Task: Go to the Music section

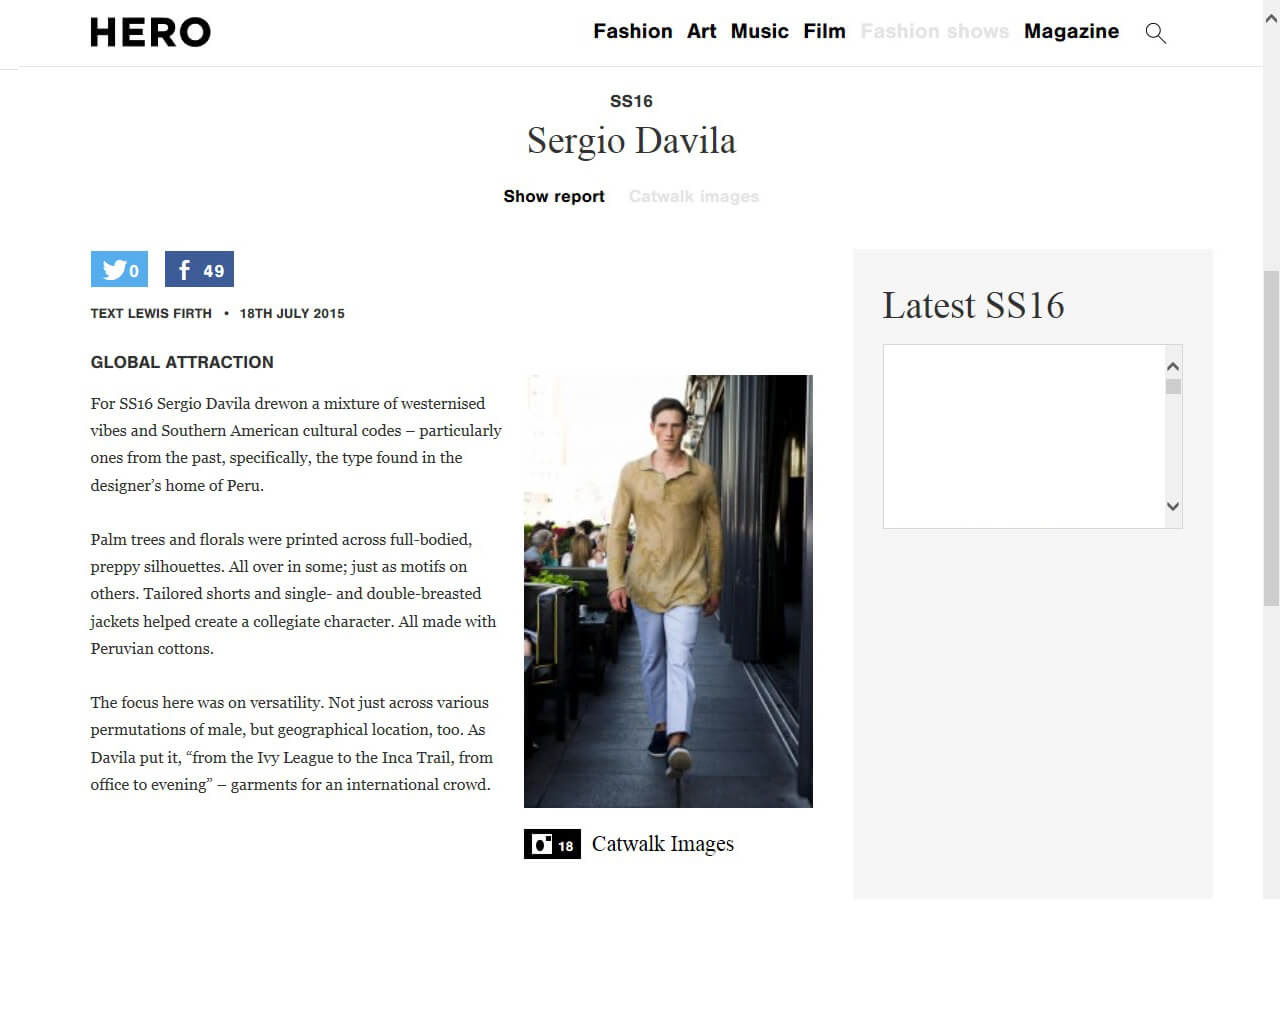Action: [760, 31]
